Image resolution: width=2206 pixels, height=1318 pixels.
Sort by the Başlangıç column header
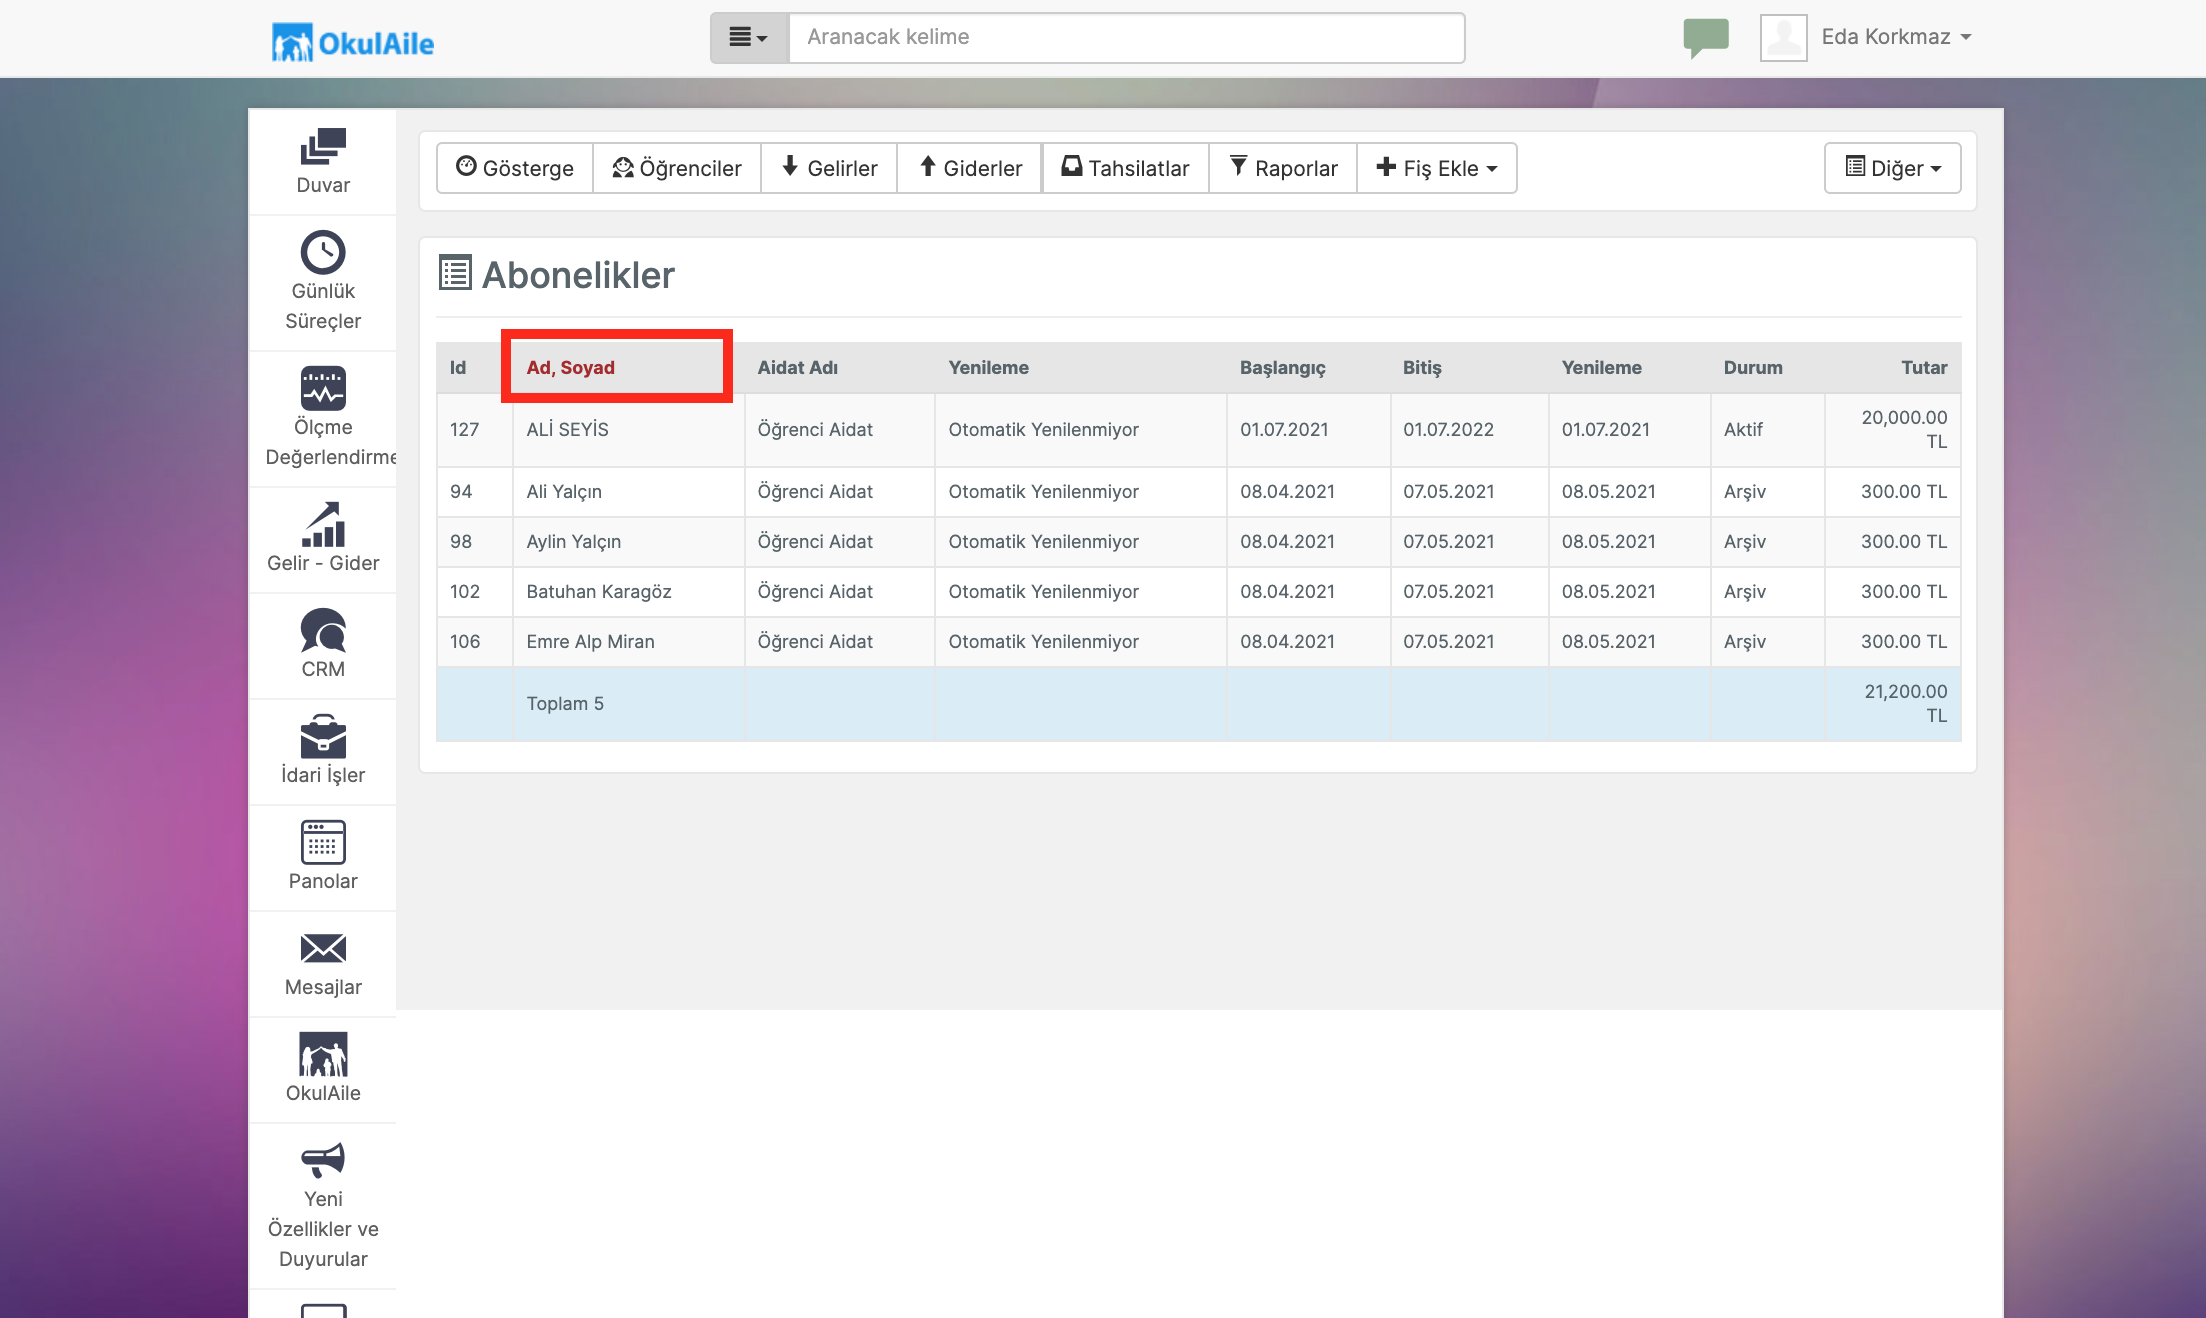click(x=1282, y=367)
